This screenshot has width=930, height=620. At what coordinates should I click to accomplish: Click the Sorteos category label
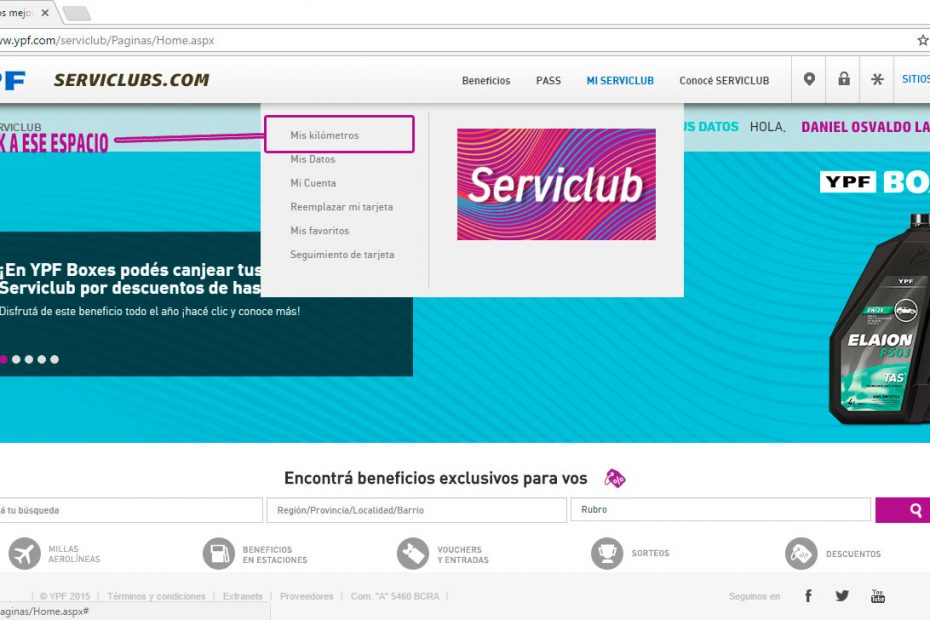pyautogui.click(x=650, y=553)
